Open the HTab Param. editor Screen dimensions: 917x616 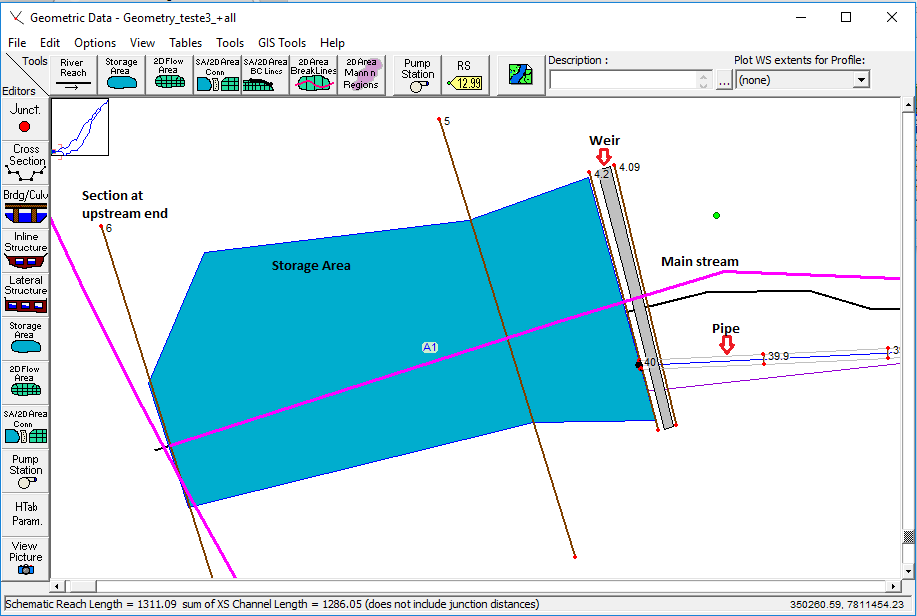coord(26,513)
